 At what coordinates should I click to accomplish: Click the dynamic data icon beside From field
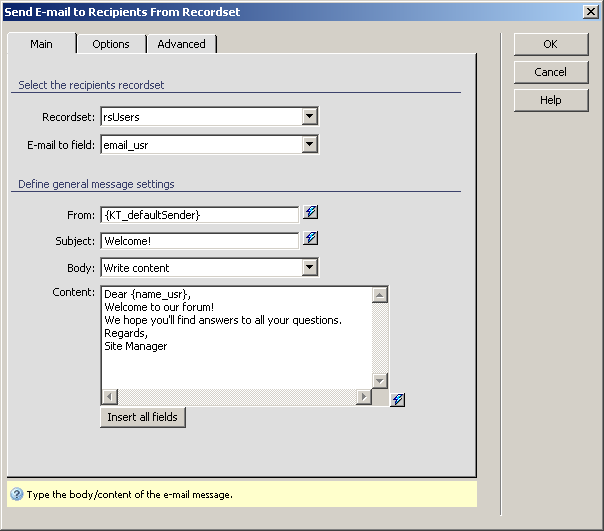click(x=311, y=213)
